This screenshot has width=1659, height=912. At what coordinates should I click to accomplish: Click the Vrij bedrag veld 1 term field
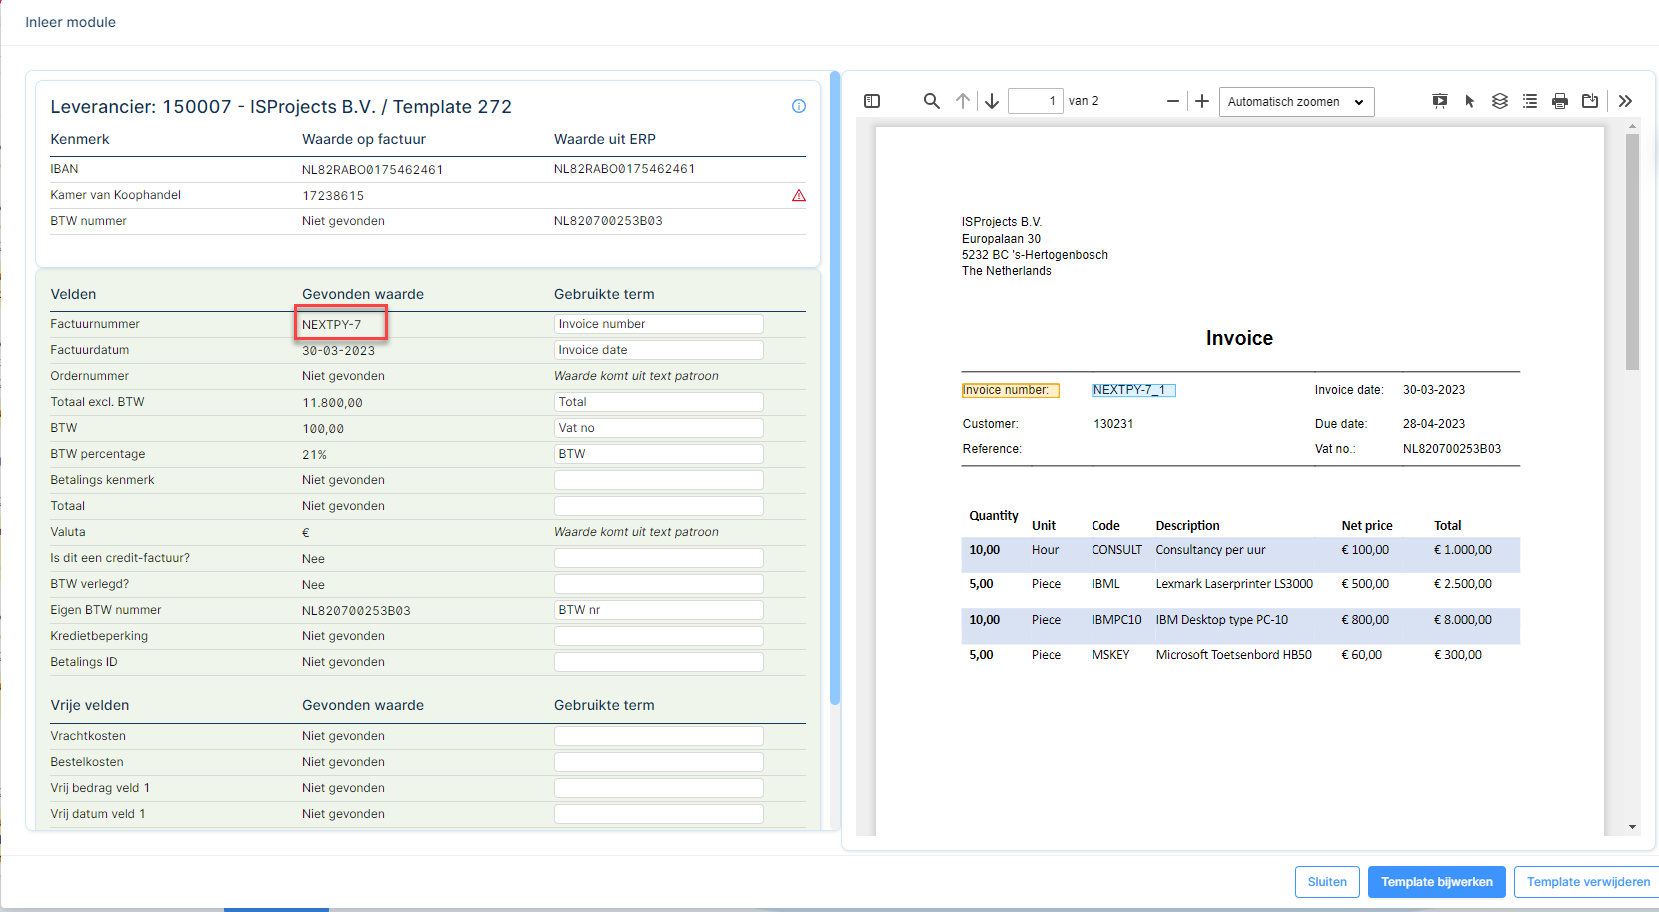click(658, 788)
